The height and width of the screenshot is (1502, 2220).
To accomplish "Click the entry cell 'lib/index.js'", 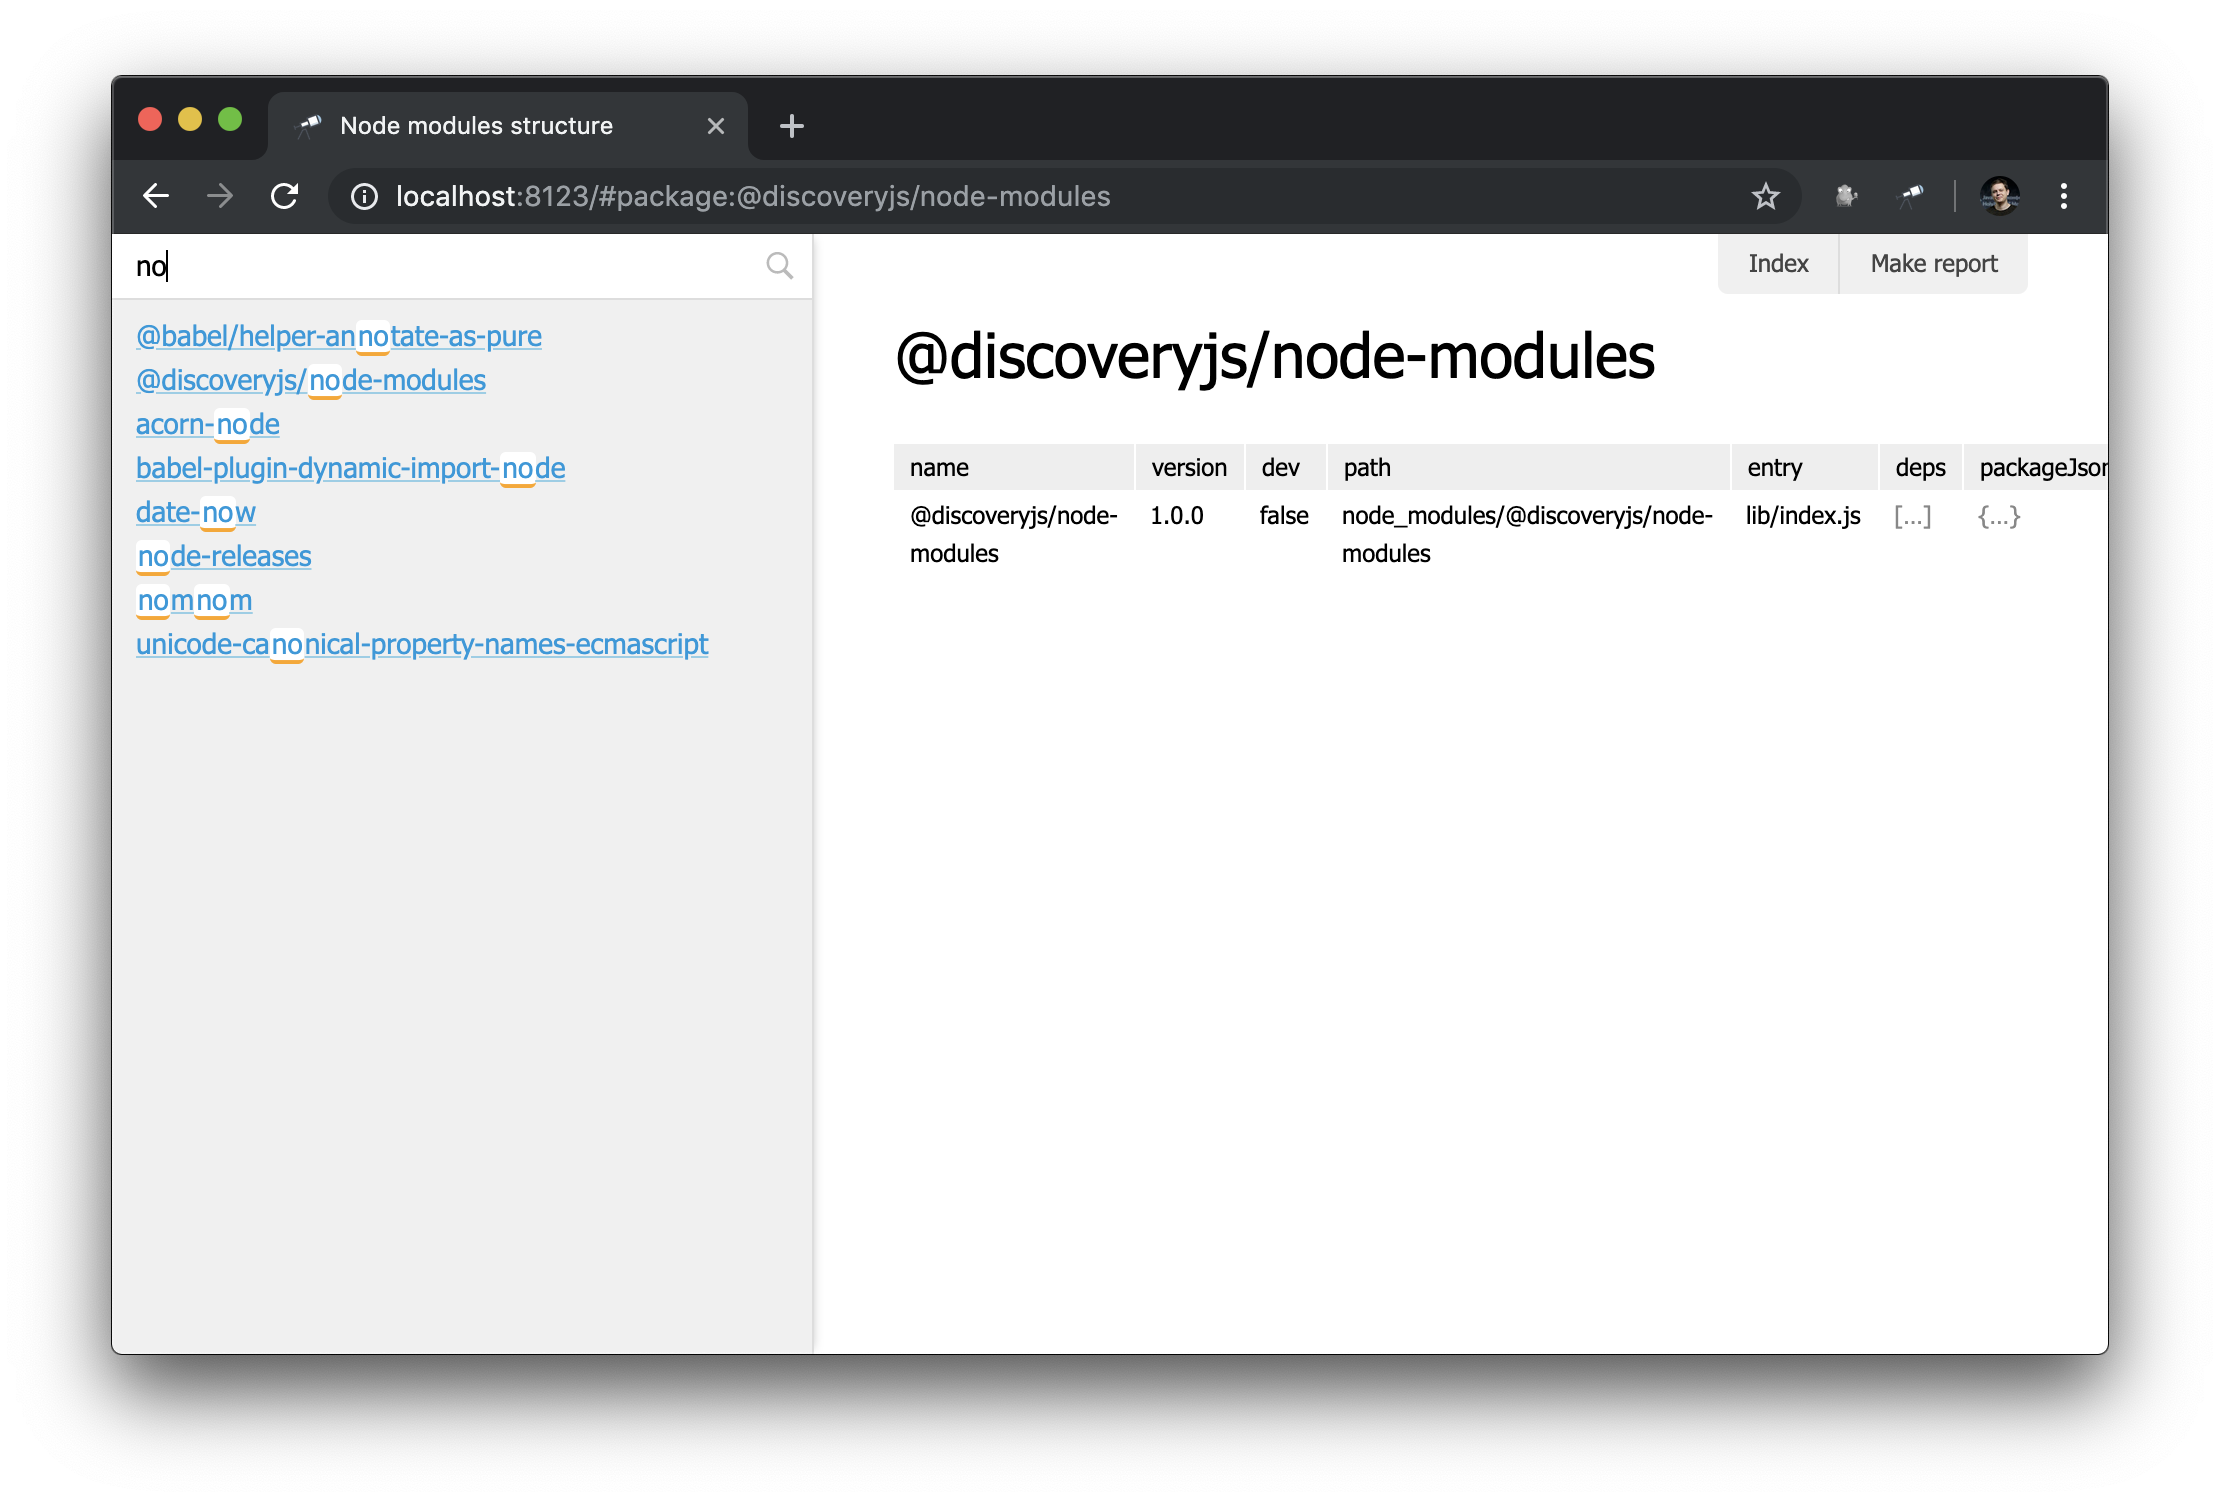I will click(1803, 516).
